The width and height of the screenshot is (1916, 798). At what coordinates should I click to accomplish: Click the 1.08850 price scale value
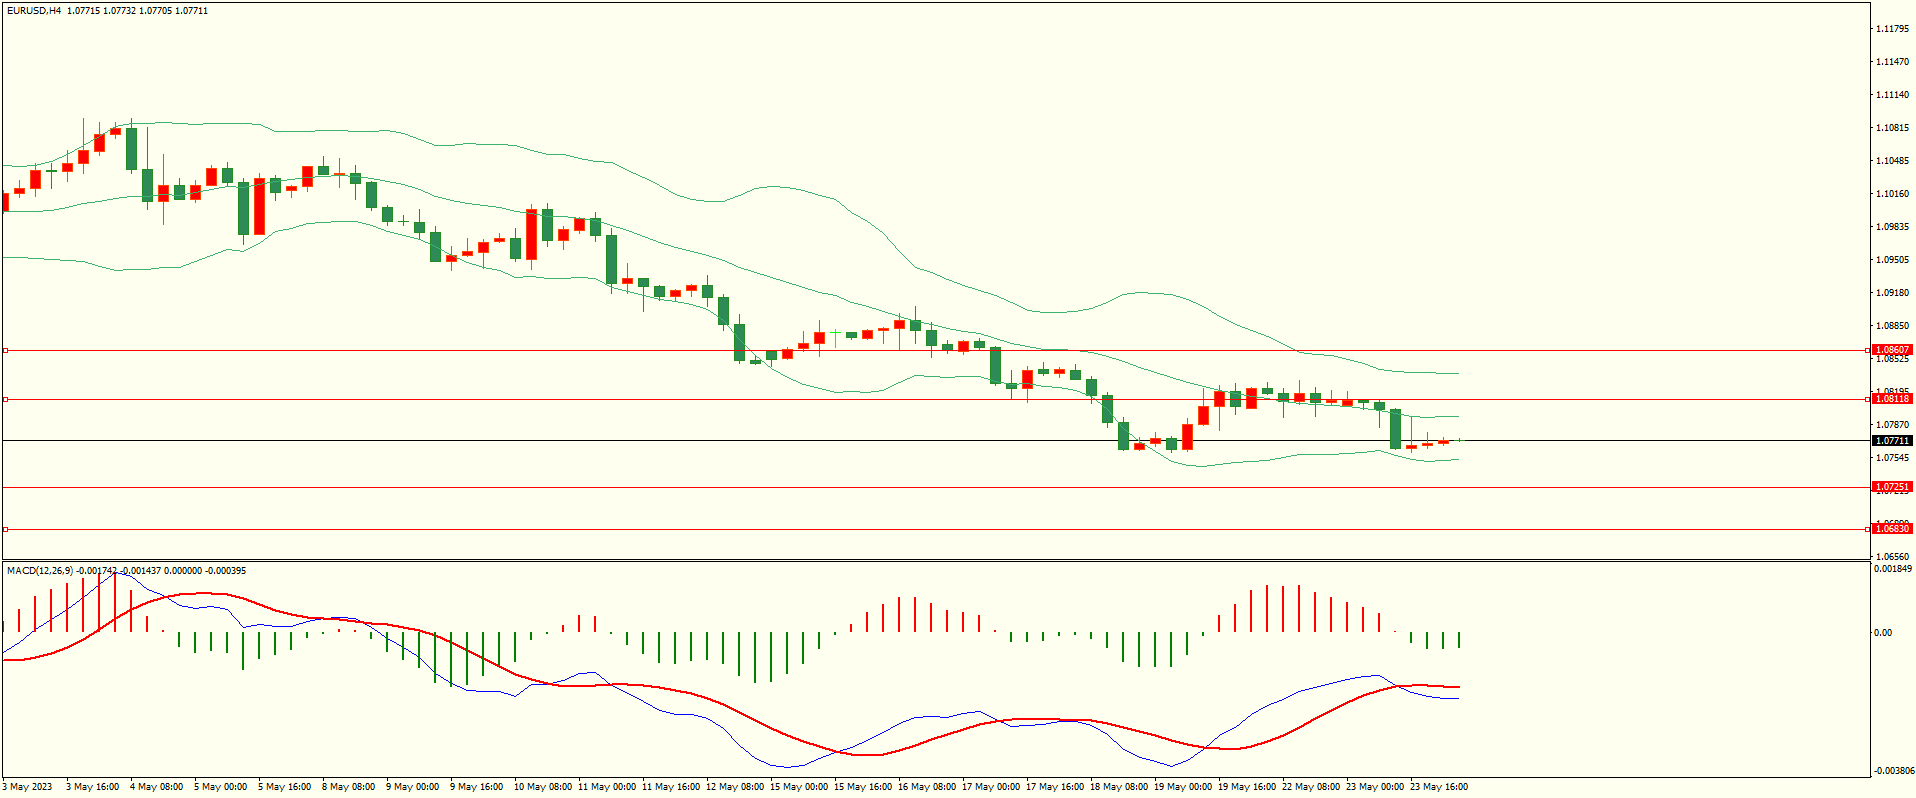coord(1893,325)
